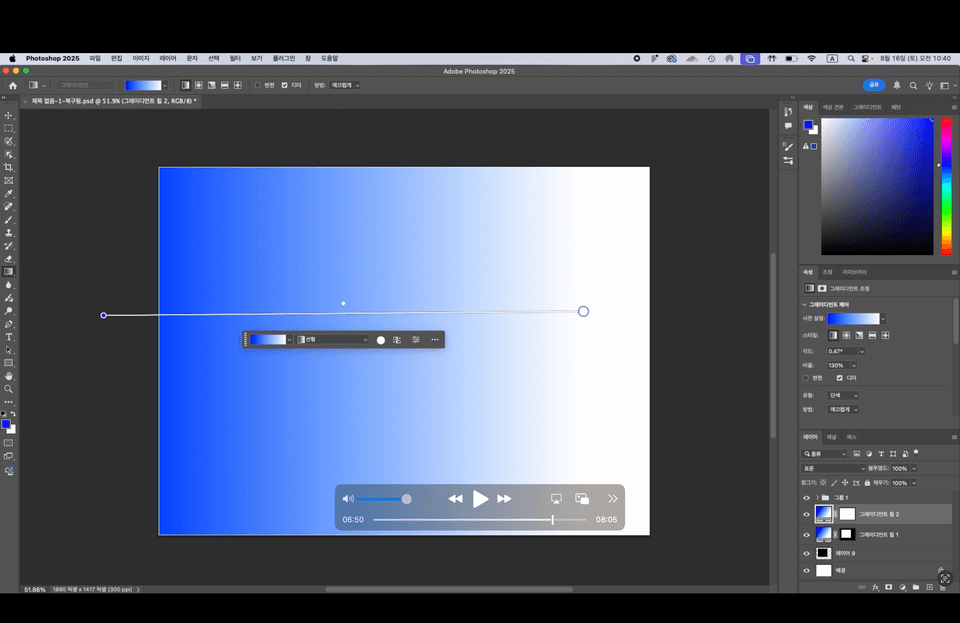This screenshot has width=960, height=623.
Task: Select the Eraser tool
Action: coord(9,259)
